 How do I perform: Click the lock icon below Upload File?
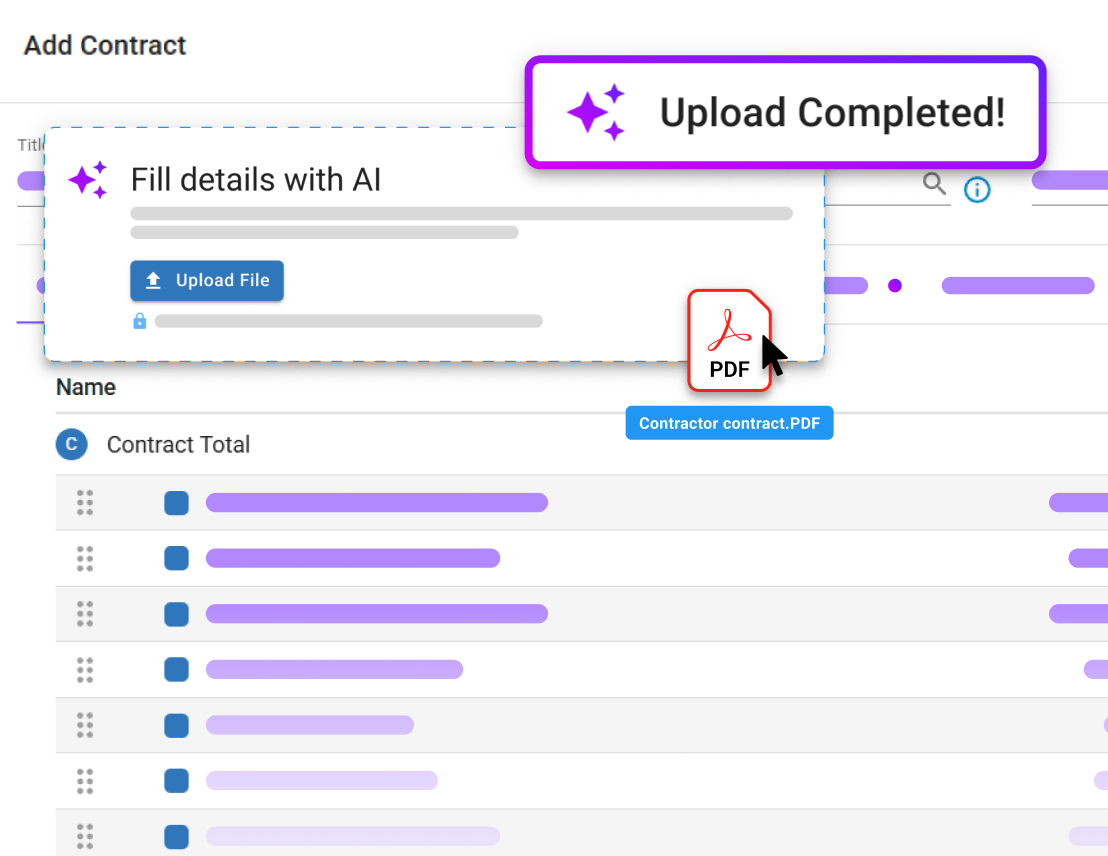pyautogui.click(x=140, y=320)
